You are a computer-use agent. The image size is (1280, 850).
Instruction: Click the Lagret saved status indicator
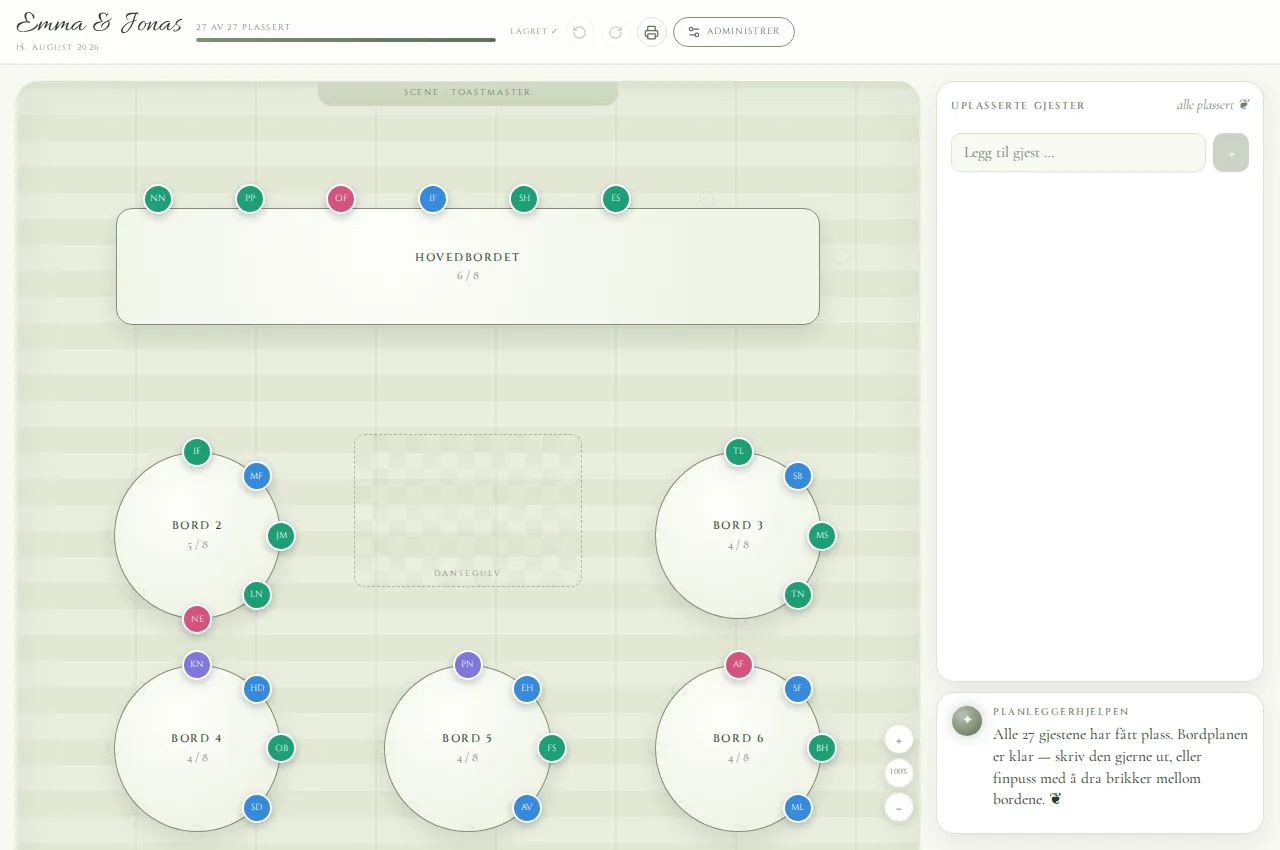(x=534, y=32)
